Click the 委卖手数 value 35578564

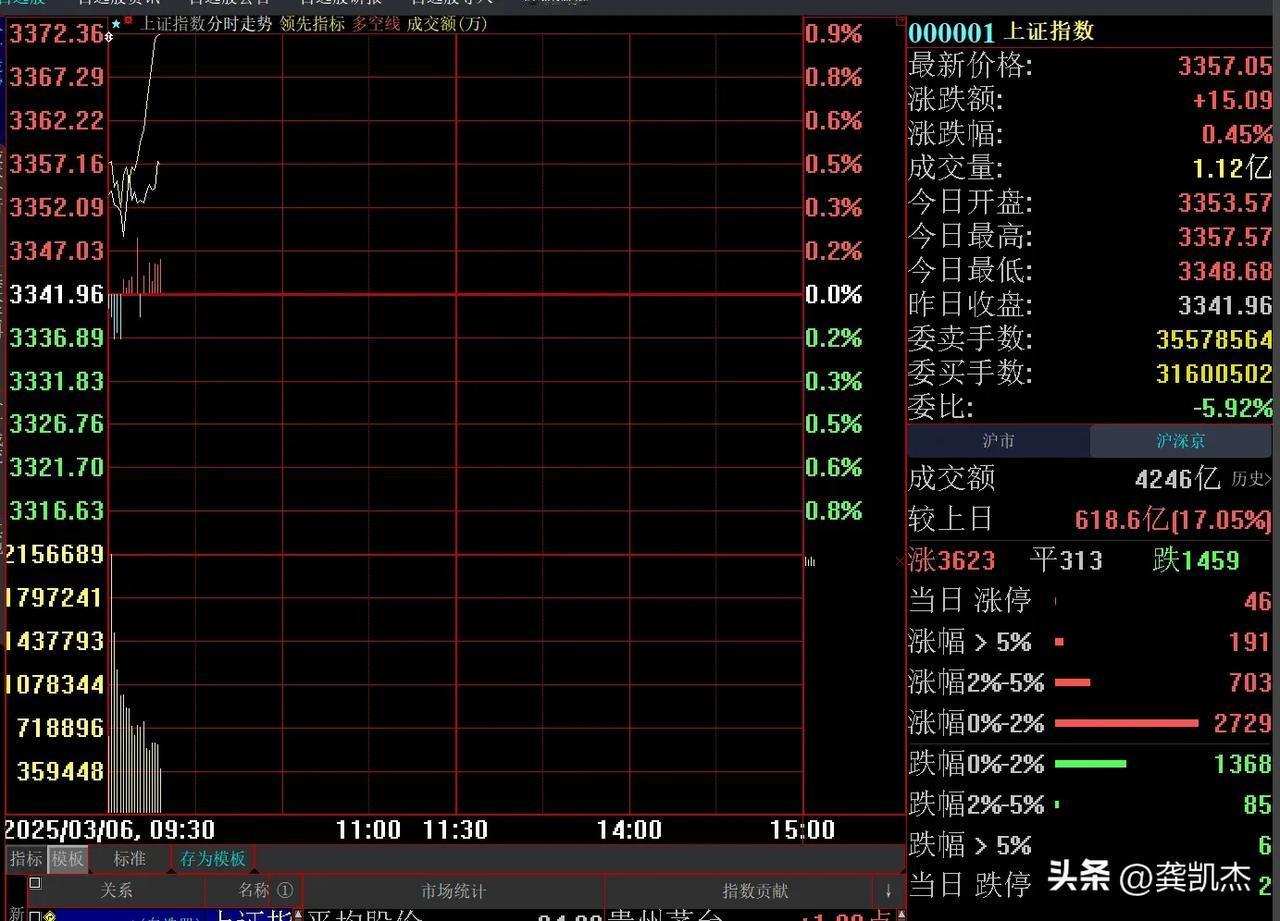(1214, 340)
